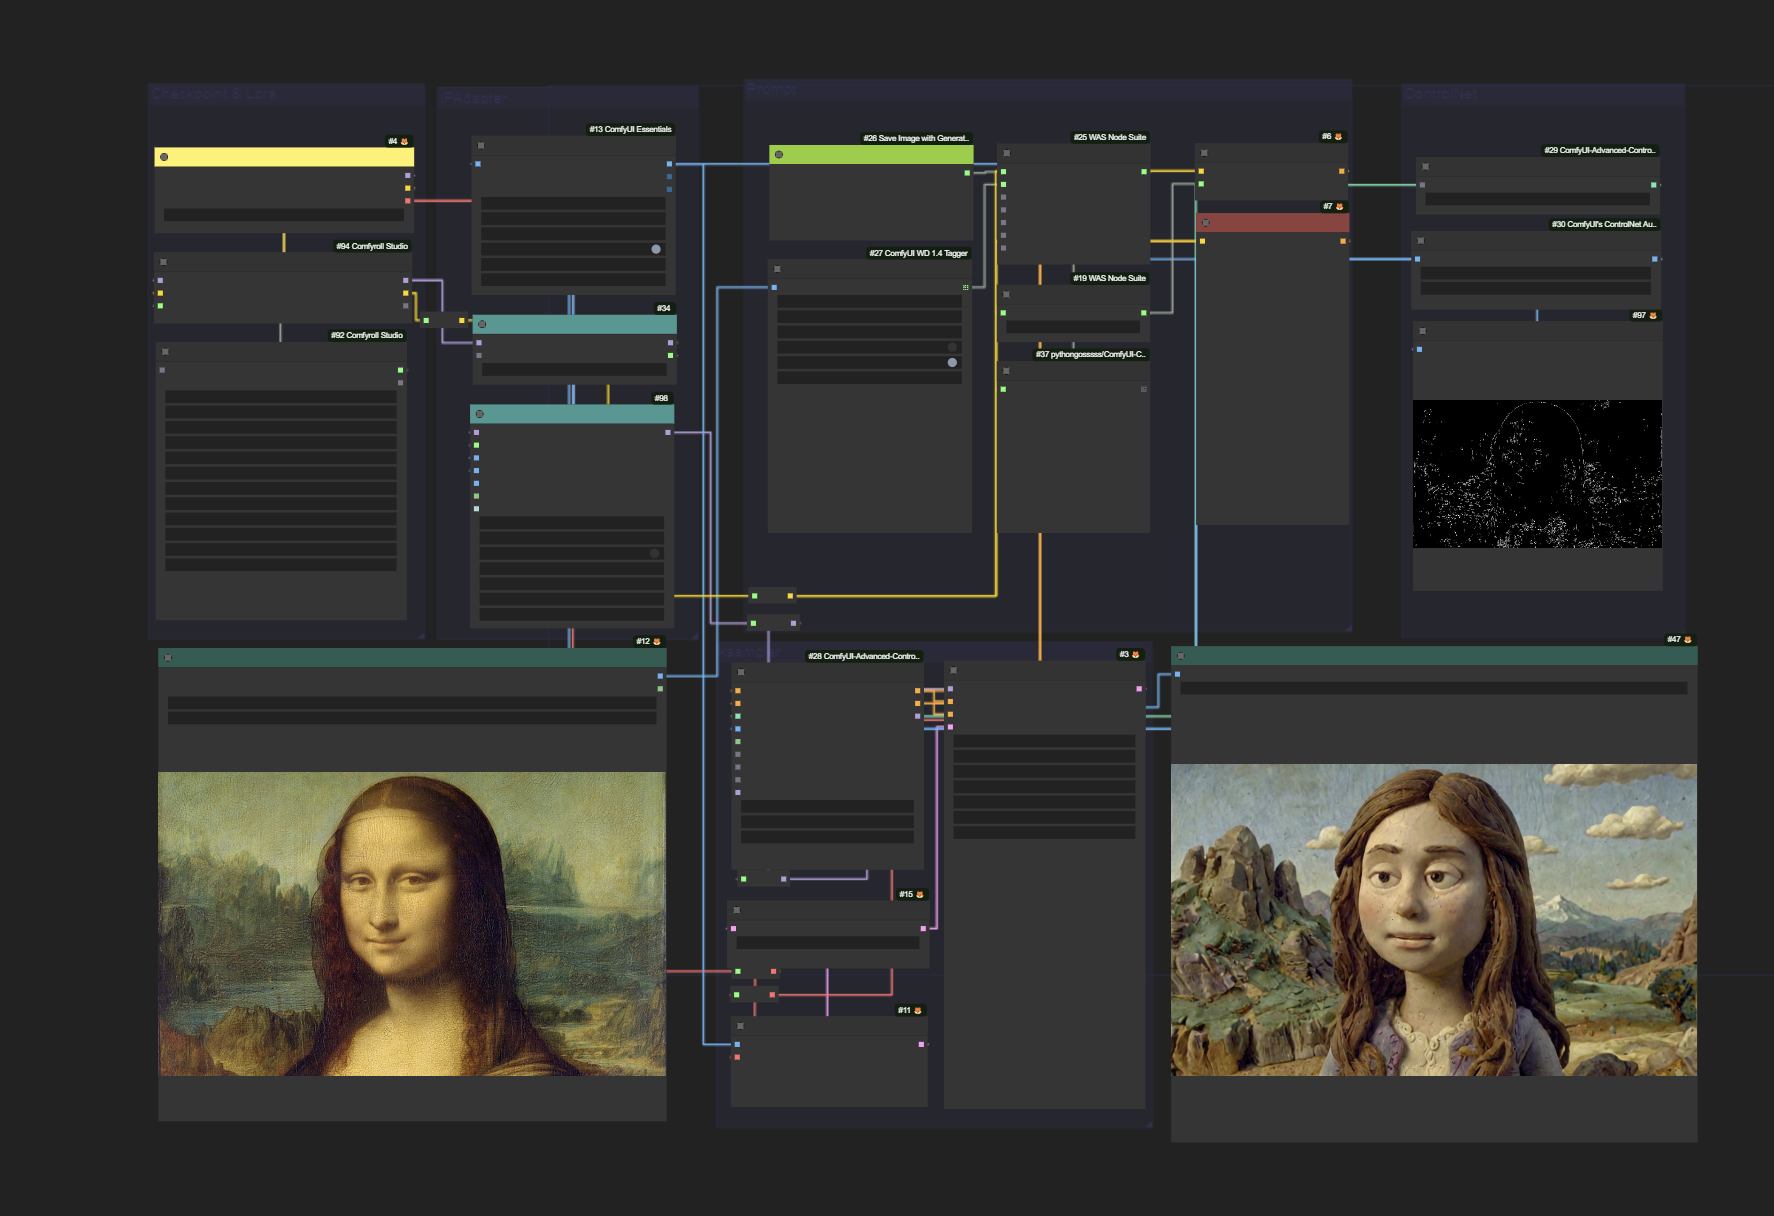Click the fox badge icon on node #3
The height and width of the screenshot is (1216, 1774).
click(1135, 655)
